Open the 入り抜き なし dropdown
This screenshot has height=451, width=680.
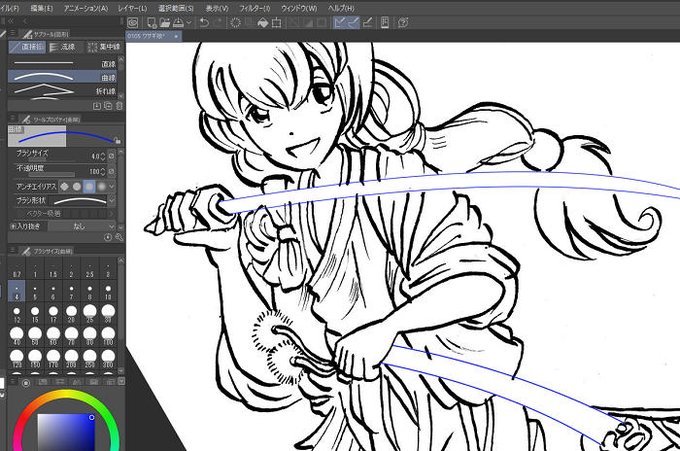pyautogui.click(x=82, y=226)
